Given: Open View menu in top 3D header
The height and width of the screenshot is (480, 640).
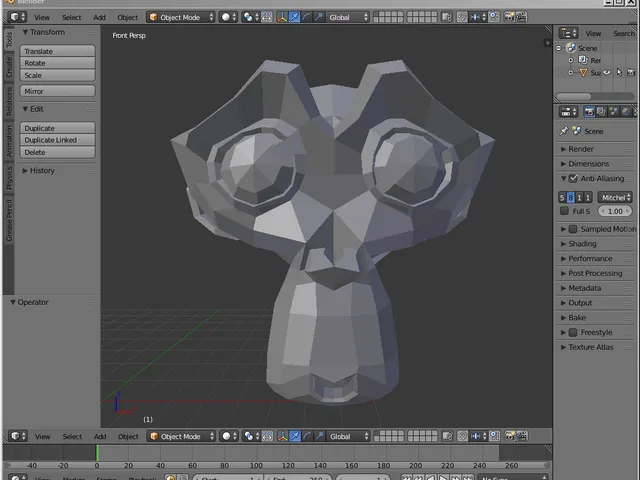Looking at the screenshot, I should click(42, 18).
